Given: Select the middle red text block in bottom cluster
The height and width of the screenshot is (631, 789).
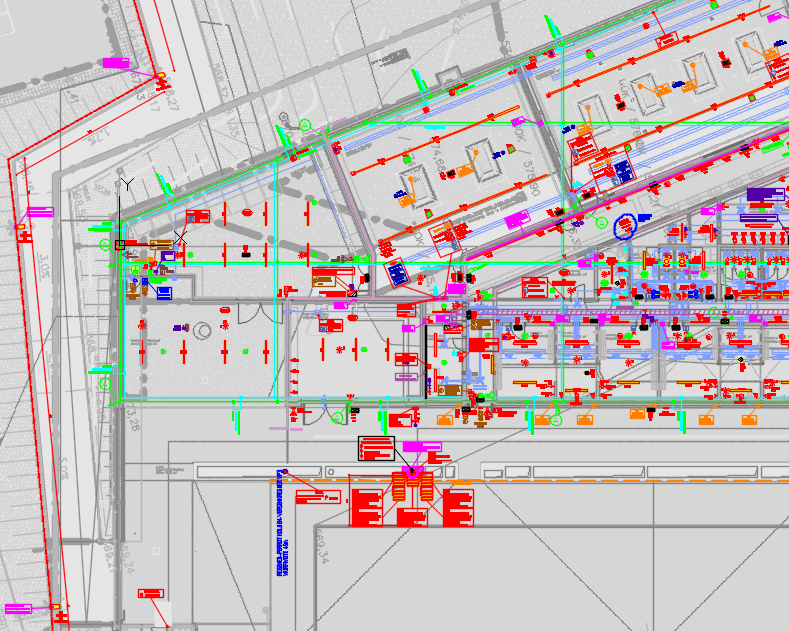Looking at the screenshot, I should pyautogui.click(x=412, y=517).
